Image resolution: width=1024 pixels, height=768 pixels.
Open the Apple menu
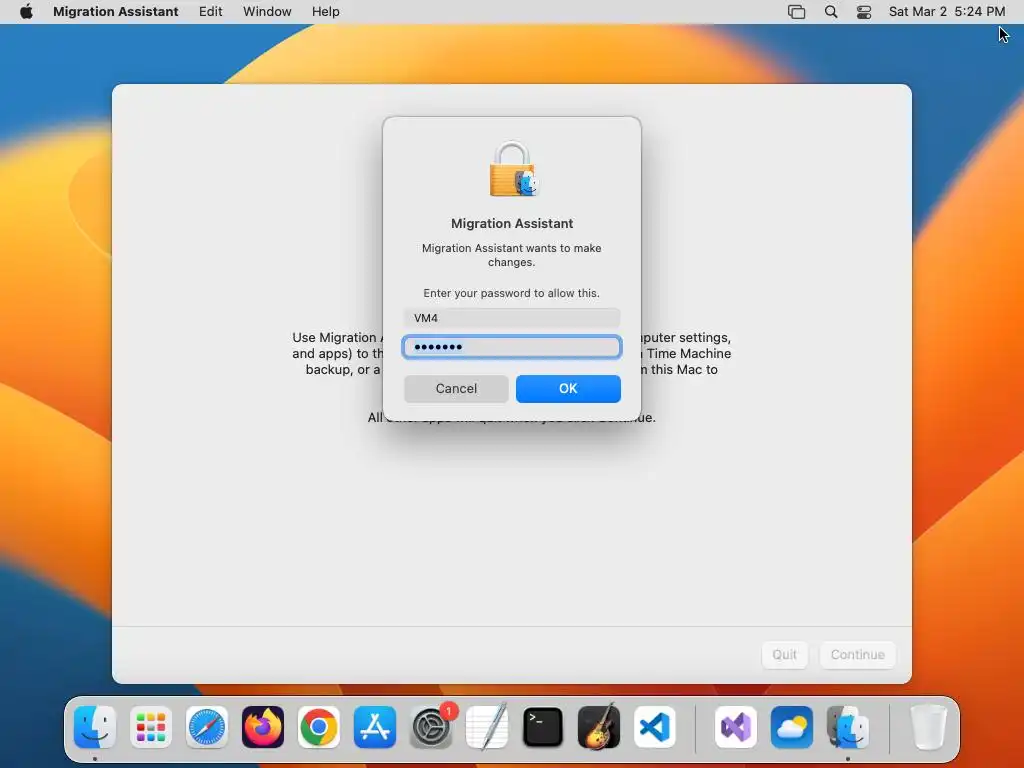26,12
